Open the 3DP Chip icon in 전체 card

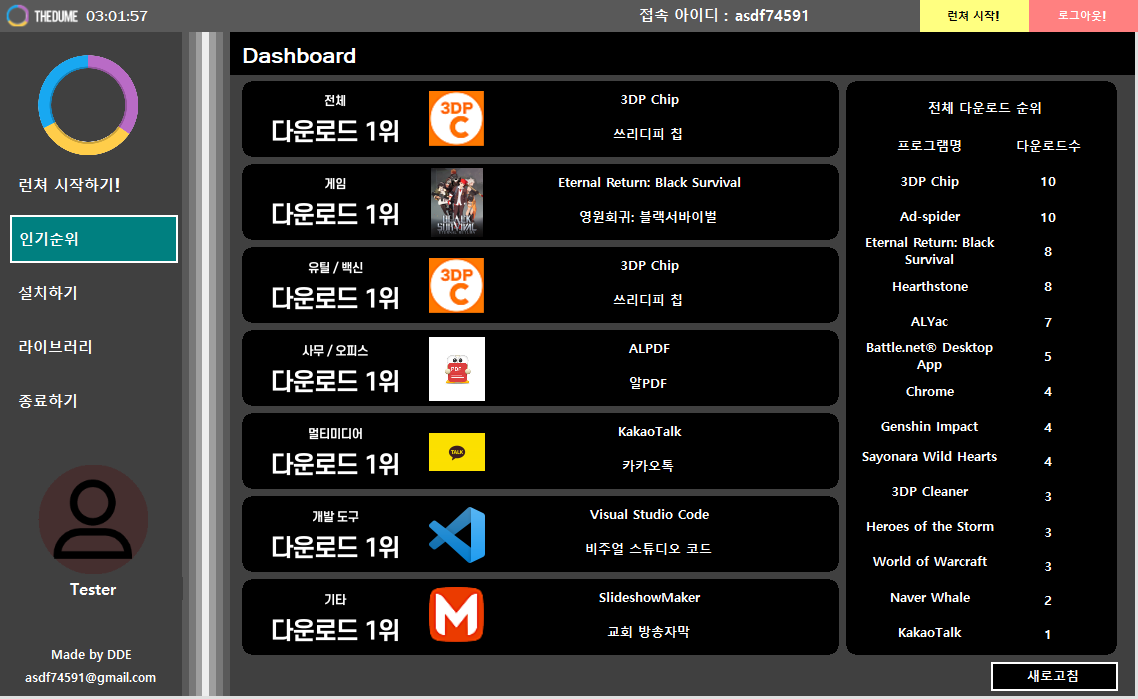click(x=456, y=118)
